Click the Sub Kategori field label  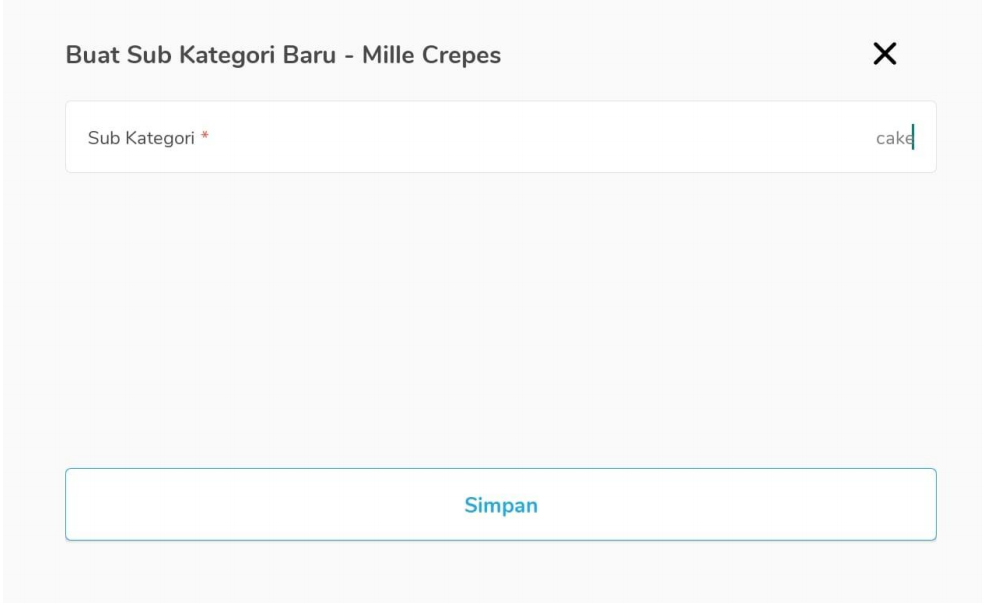pos(141,138)
